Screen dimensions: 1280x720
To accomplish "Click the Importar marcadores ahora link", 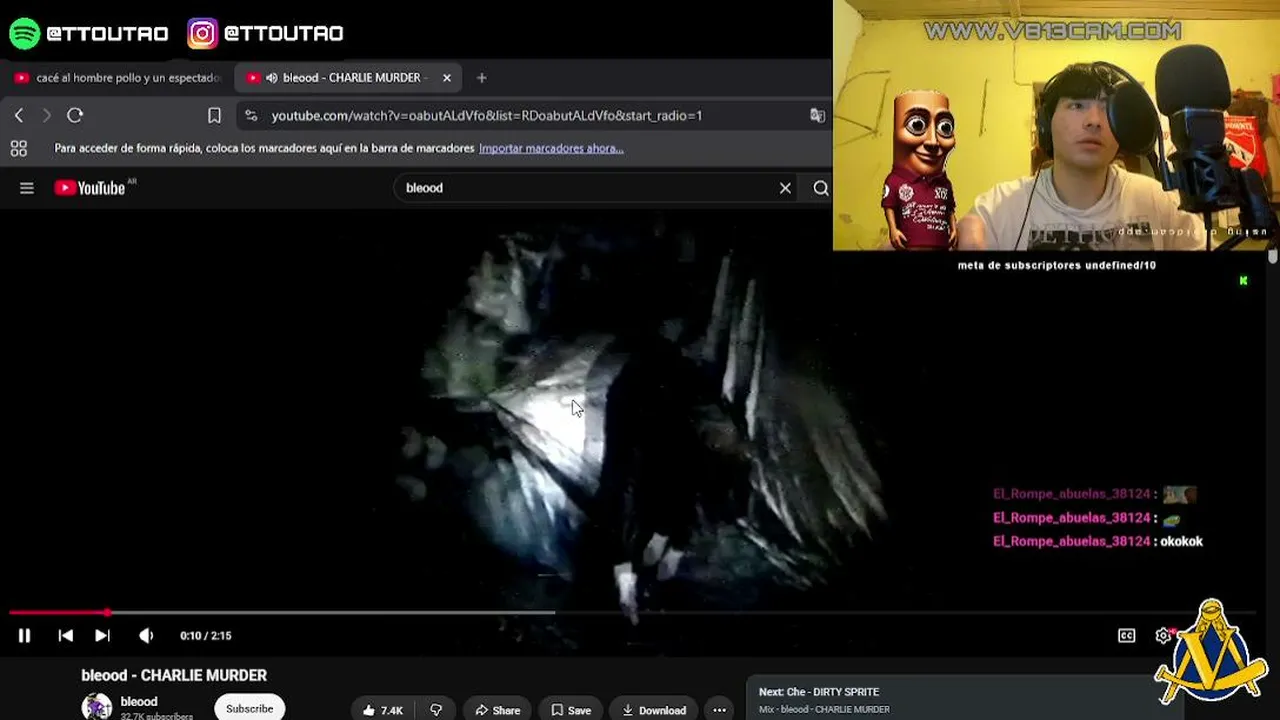I will tap(551, 148).
